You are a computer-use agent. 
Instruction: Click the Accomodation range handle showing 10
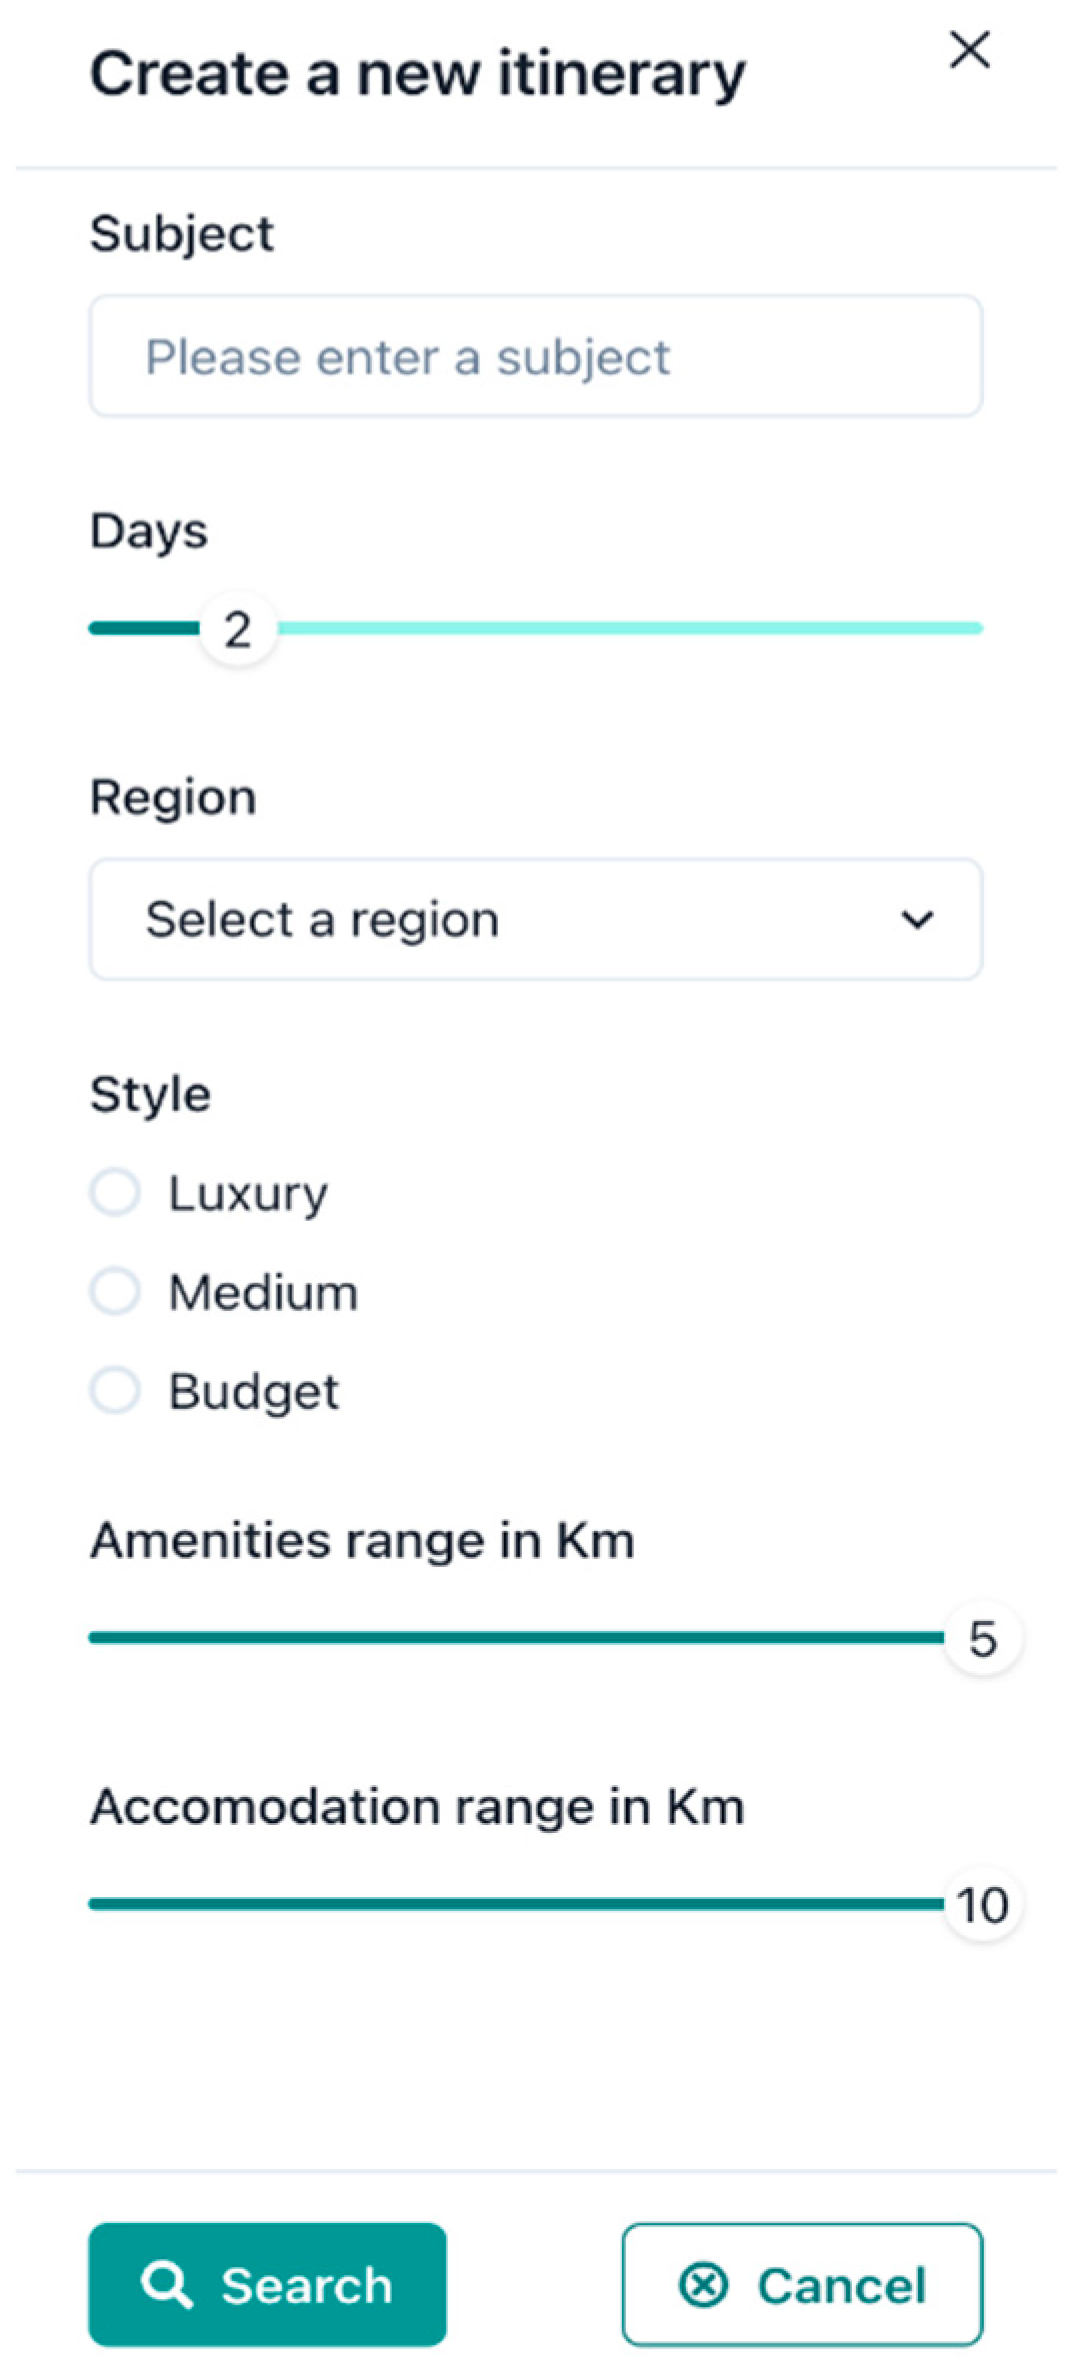pos(983,1904)
